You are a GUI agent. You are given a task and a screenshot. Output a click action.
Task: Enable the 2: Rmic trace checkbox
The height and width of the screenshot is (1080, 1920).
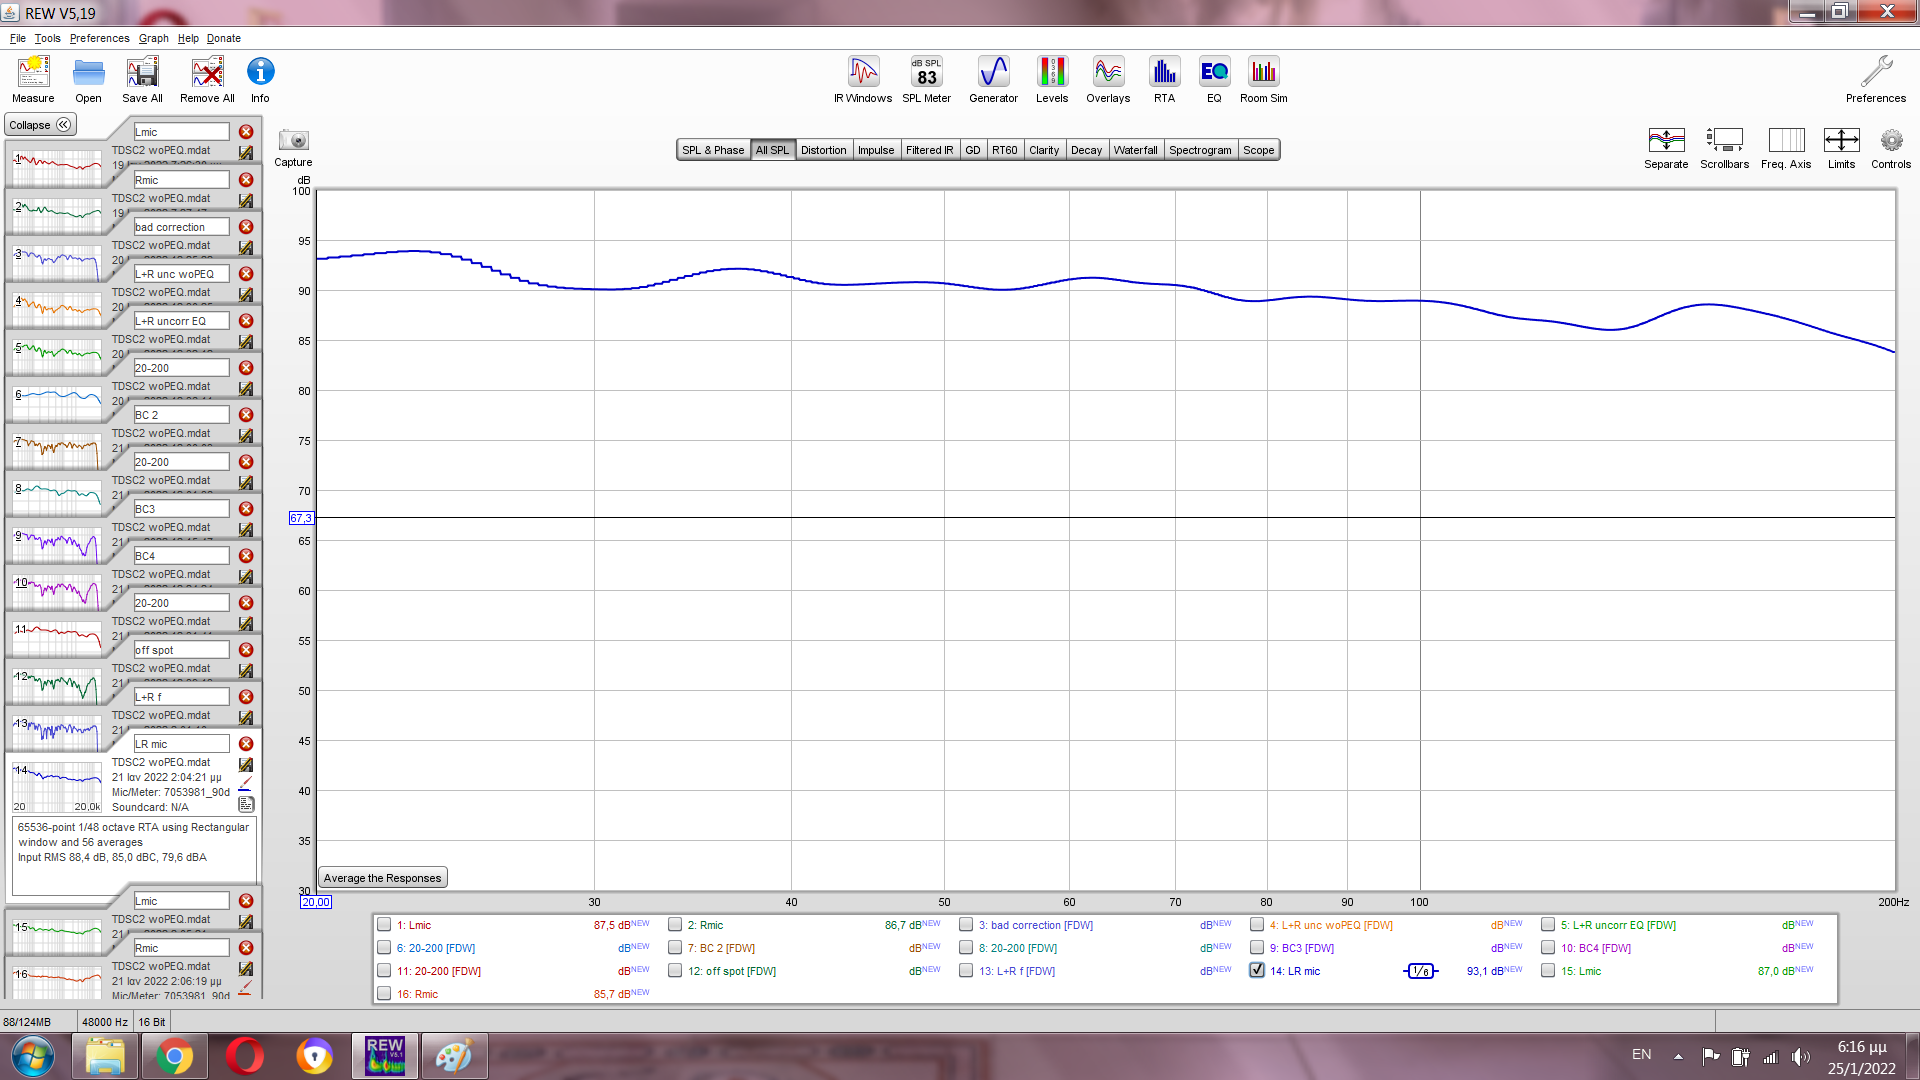pyautogui.click(x=675, y=925)
